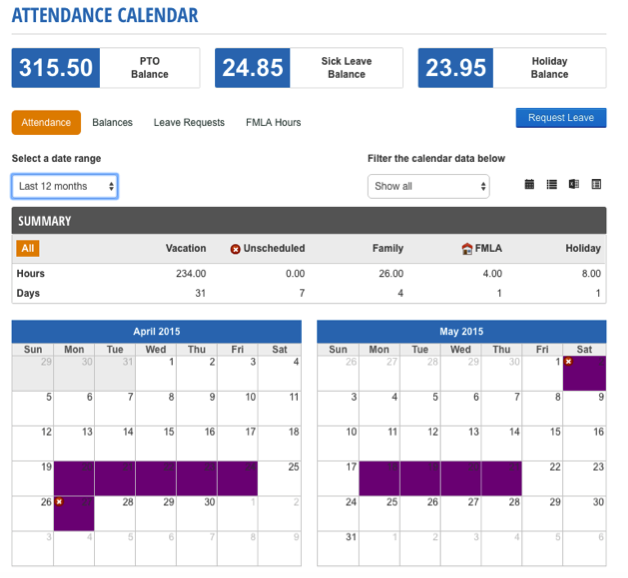Click the Sick Leave Balance 24.85 tile

point(308,68)
